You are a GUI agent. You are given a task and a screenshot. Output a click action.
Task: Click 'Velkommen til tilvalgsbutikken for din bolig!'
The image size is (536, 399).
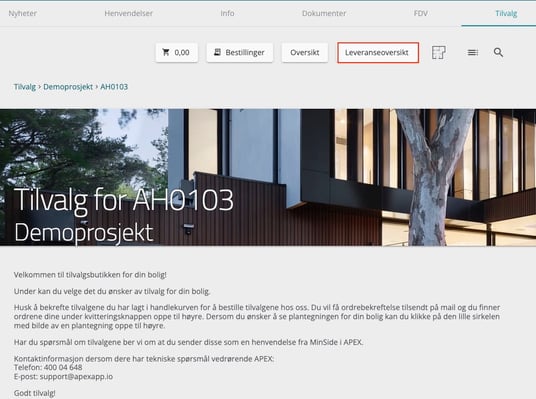pyautogui.click(x=90, y=275)
